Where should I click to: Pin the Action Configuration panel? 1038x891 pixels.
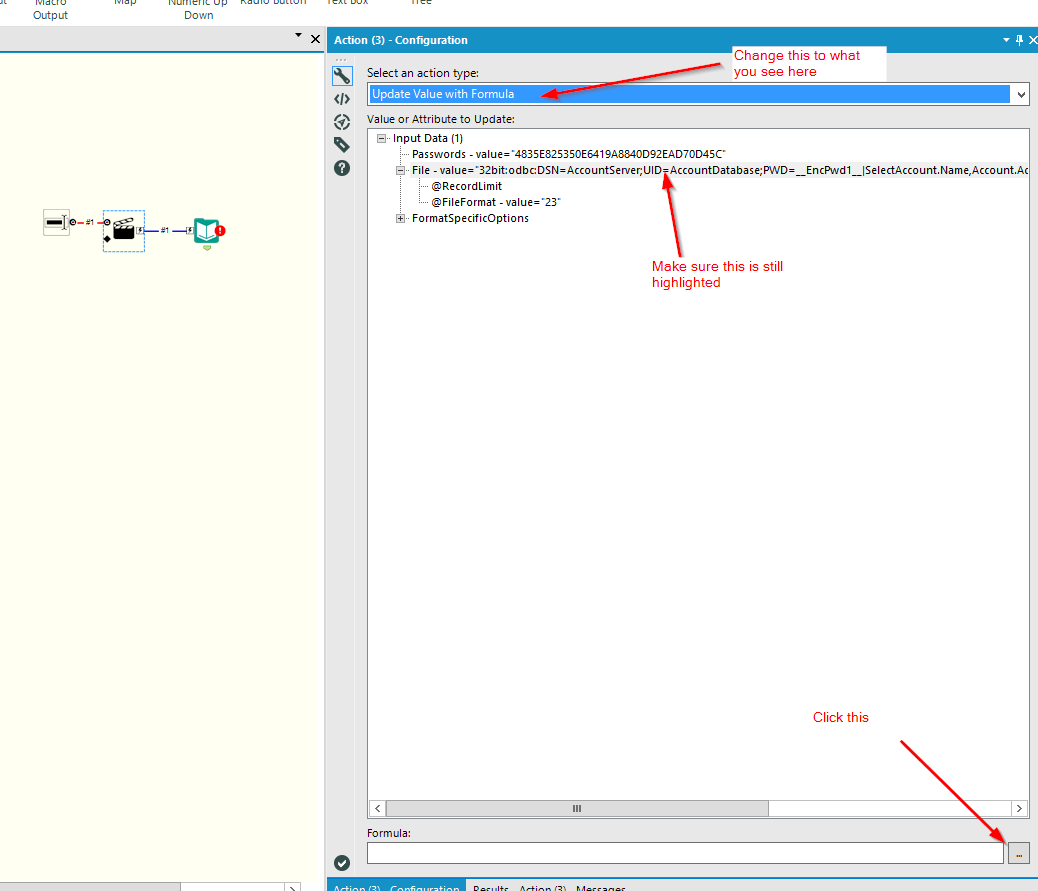tap(1020, 40)
